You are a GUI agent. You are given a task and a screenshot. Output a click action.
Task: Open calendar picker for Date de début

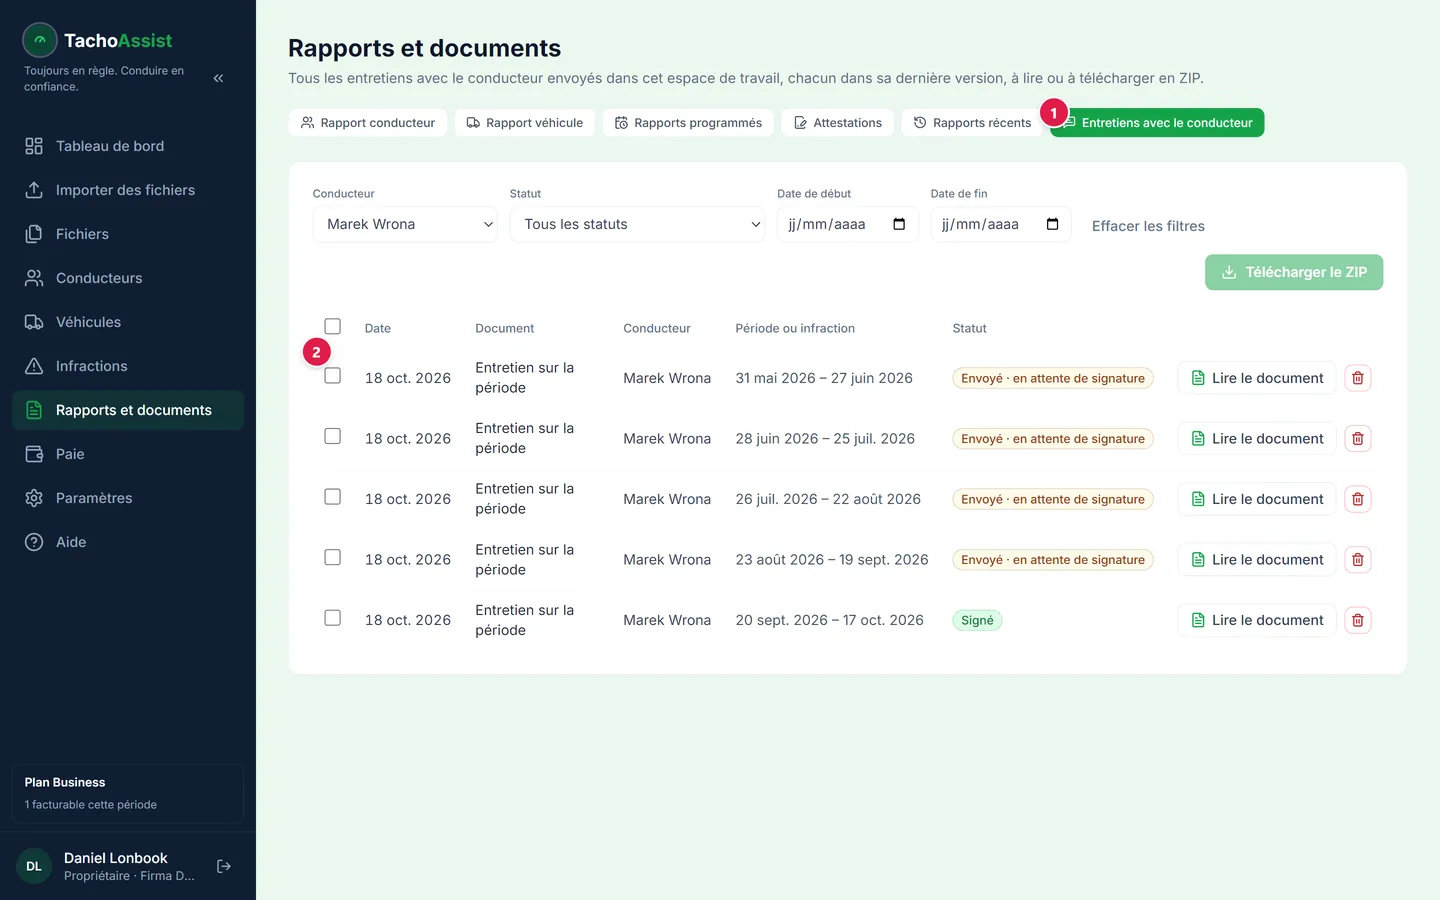tap(899, 224)
